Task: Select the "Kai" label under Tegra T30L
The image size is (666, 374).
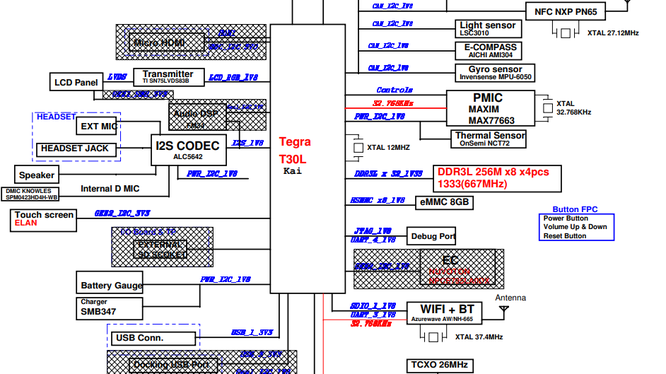Action: pyautogui.click(x=293, y=171)
